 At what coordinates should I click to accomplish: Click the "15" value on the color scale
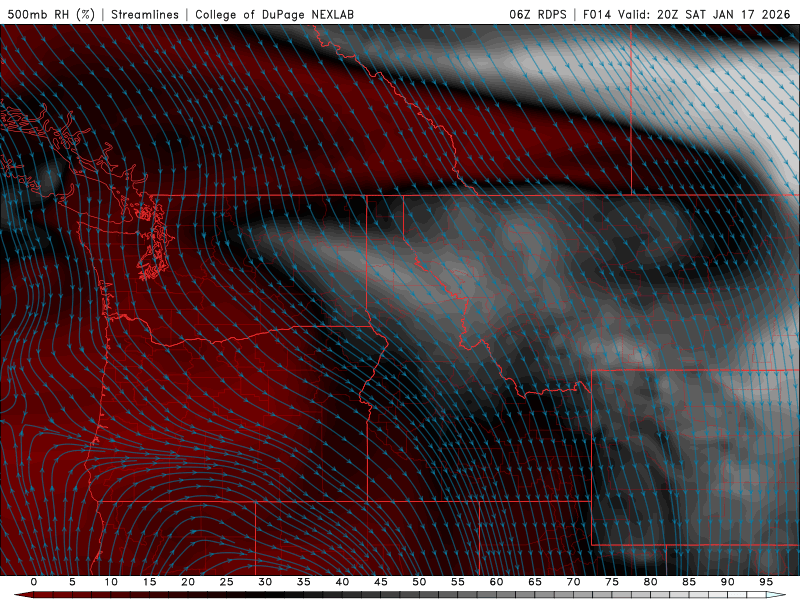click(x=149, y=582)
